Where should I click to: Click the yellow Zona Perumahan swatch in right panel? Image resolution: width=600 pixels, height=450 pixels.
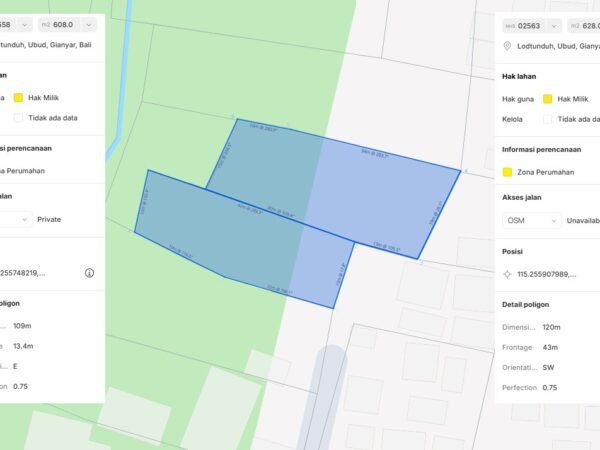click(x=507, y=172)
